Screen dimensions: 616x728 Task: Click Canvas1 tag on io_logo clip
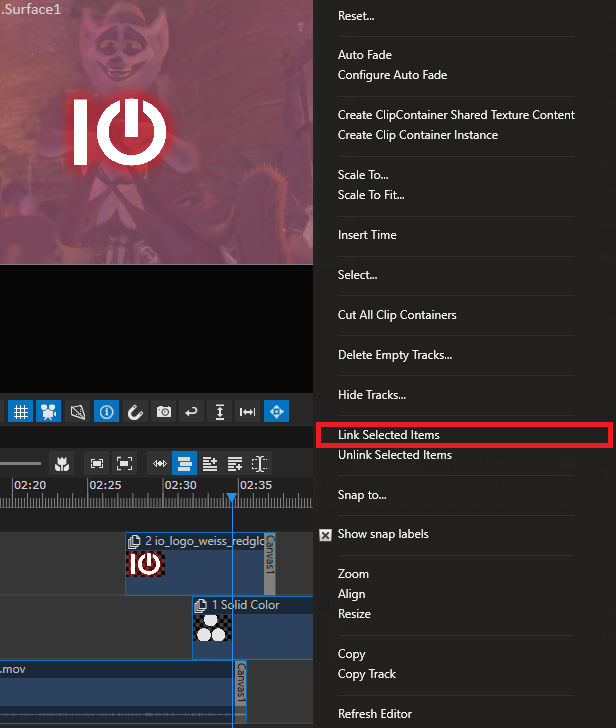click(270, 564)
